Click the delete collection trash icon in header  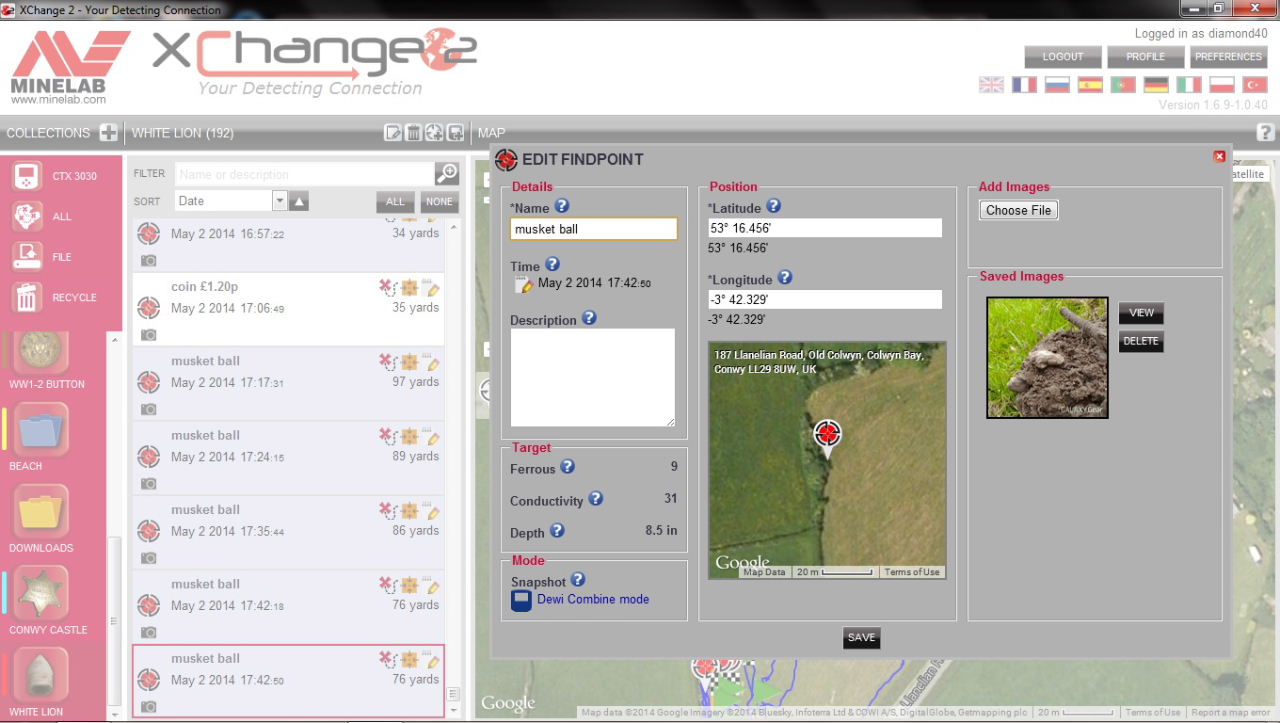tap(413, 133)
